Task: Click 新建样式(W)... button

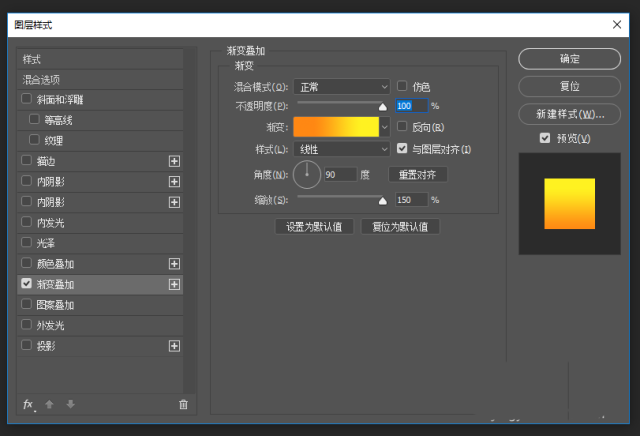Action: pyautogui.click(x=569, y=114)
